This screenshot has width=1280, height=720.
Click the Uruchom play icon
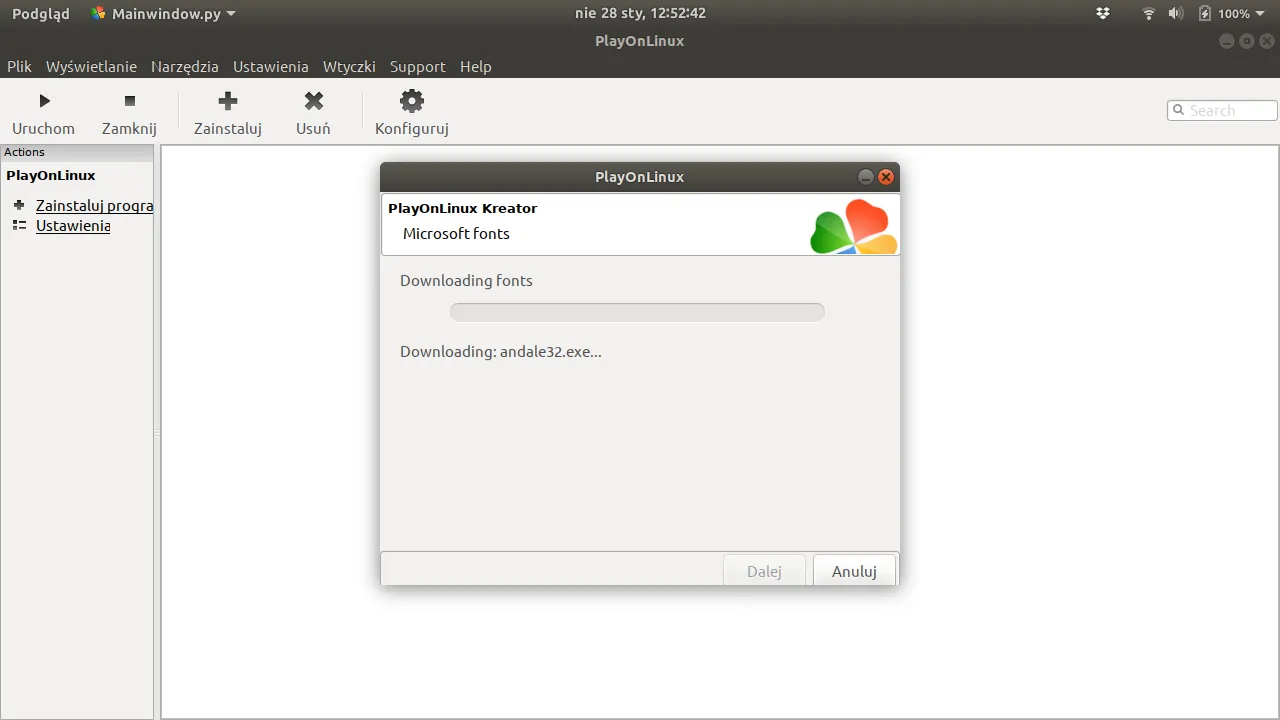pyautogui.click(x=44, y=101)
